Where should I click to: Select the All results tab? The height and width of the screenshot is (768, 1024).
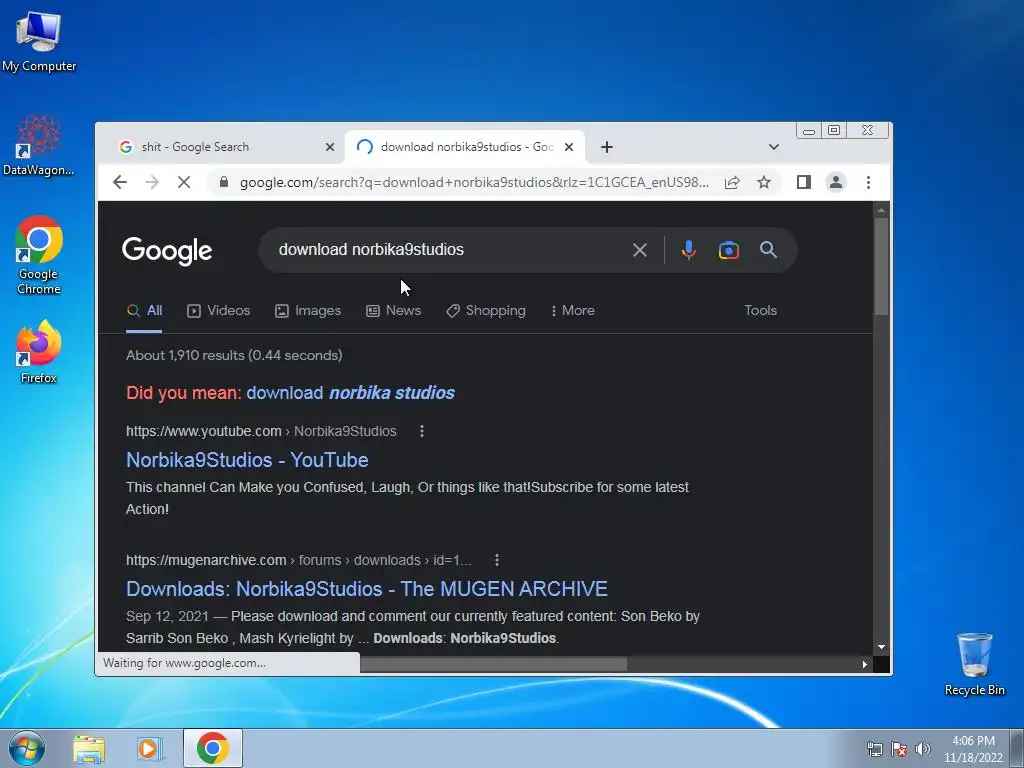144,311
